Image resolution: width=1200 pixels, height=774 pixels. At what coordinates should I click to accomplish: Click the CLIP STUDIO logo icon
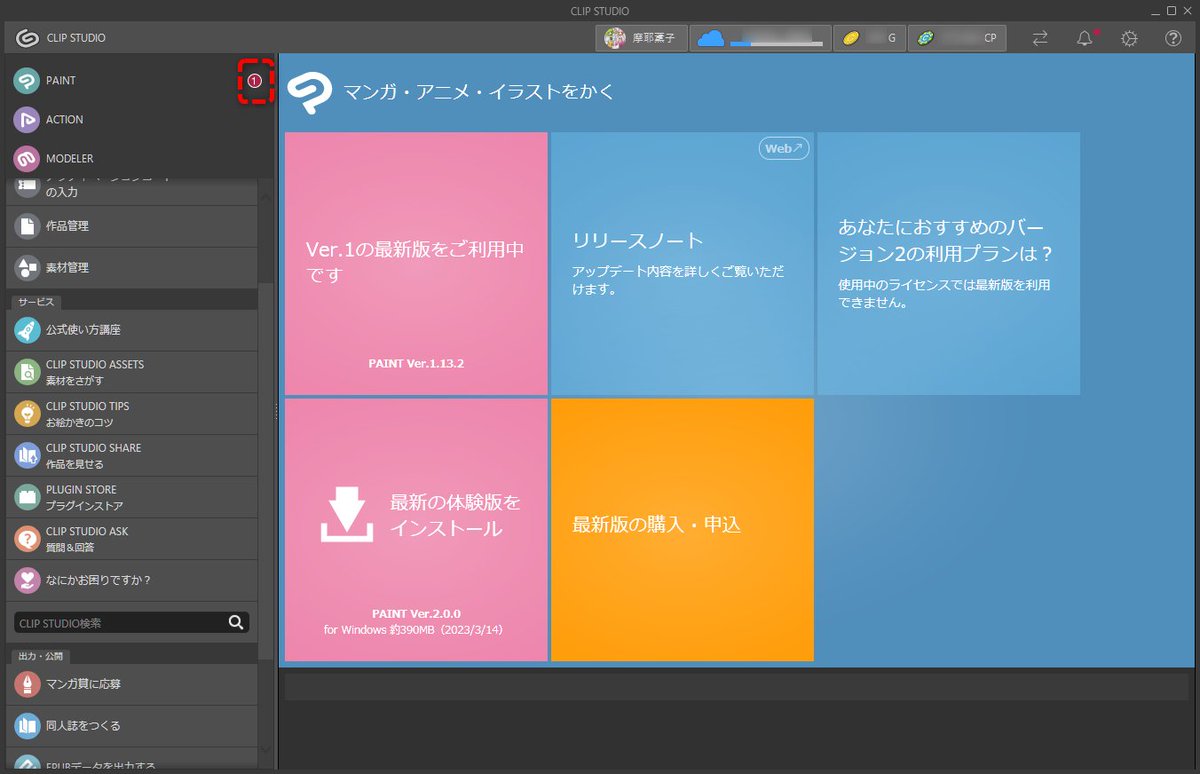[x=27, y=38]
